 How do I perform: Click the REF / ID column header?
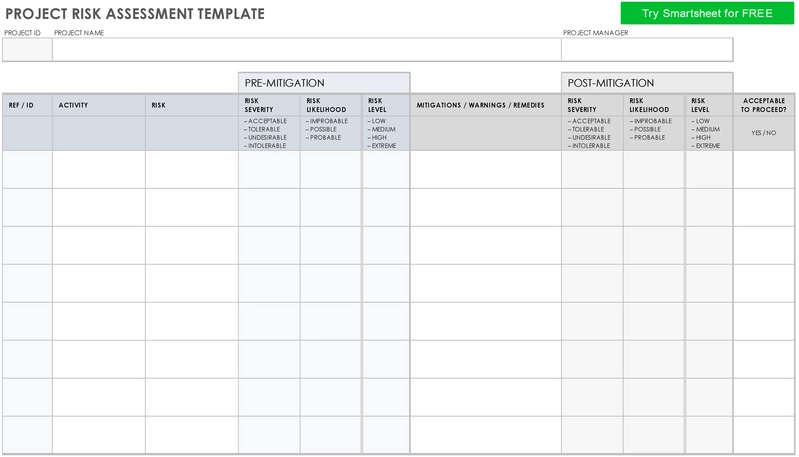click(28, 105)
